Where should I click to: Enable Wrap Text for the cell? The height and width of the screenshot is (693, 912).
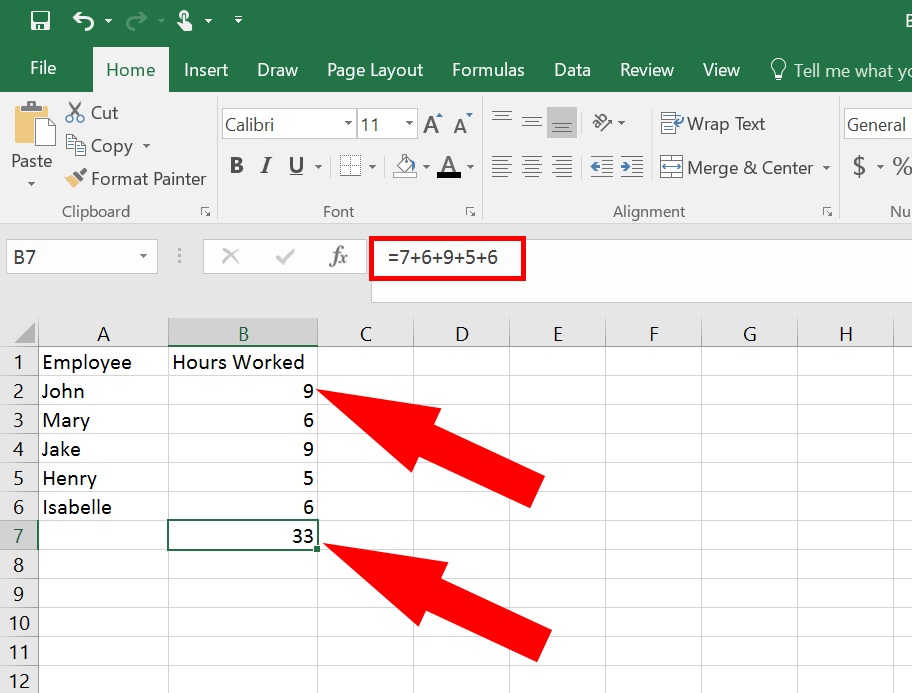point(713,124)
